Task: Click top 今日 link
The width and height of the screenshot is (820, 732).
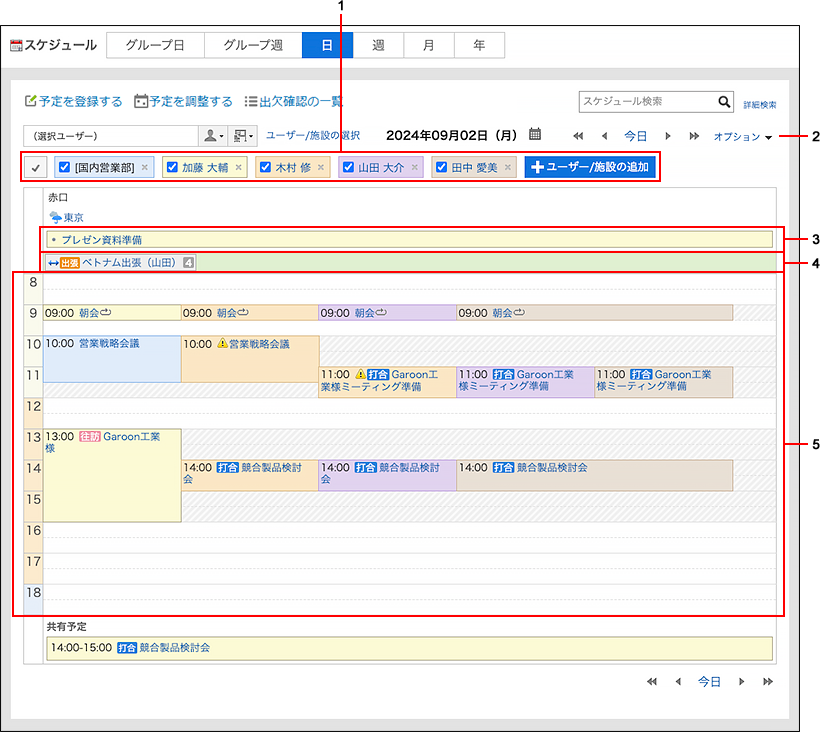Action: (x=635, y=136)
